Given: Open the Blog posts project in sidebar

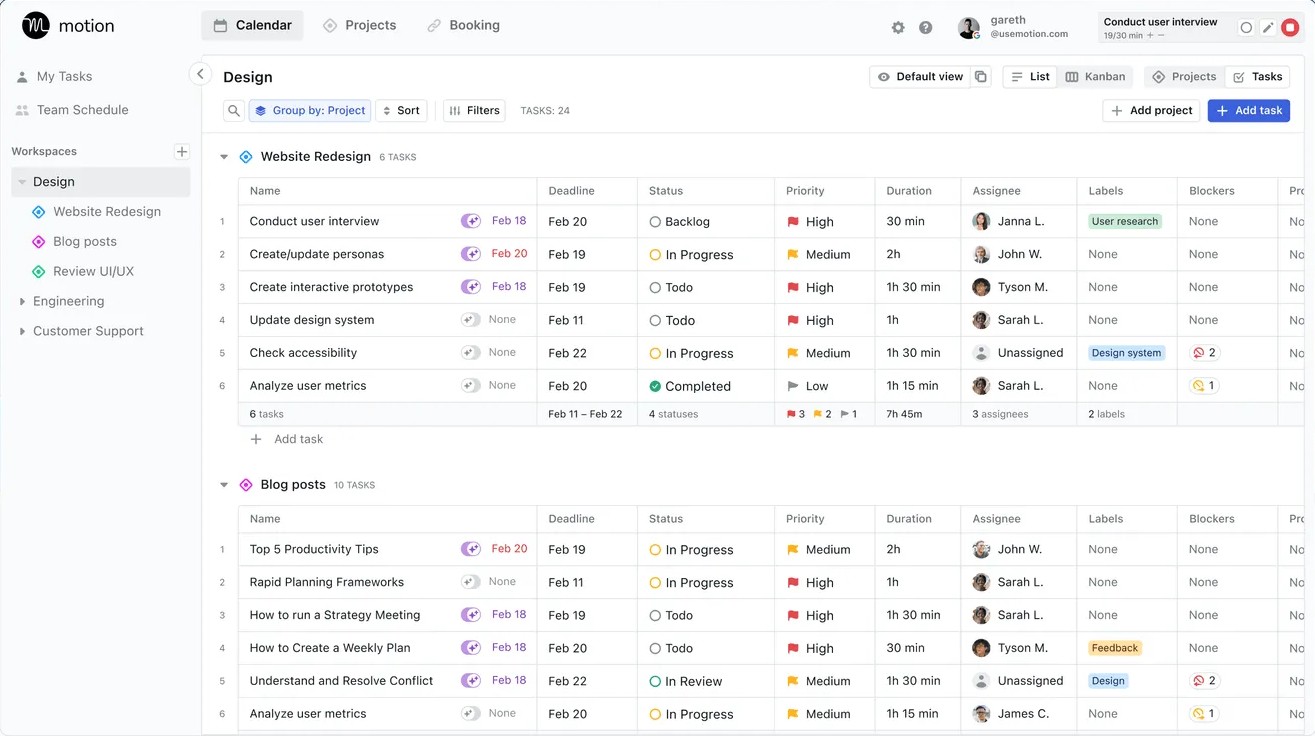Looking at the screenshot, I should [x=85, y=241].
